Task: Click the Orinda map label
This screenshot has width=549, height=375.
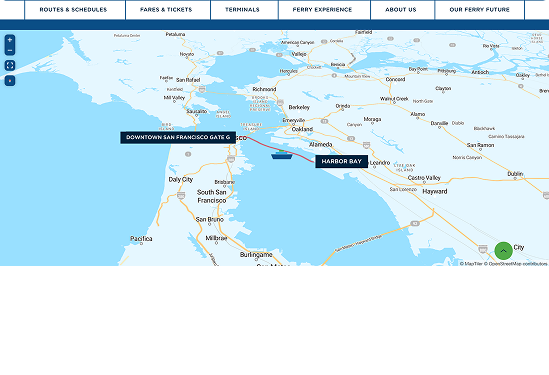Action: coord(342,106)
